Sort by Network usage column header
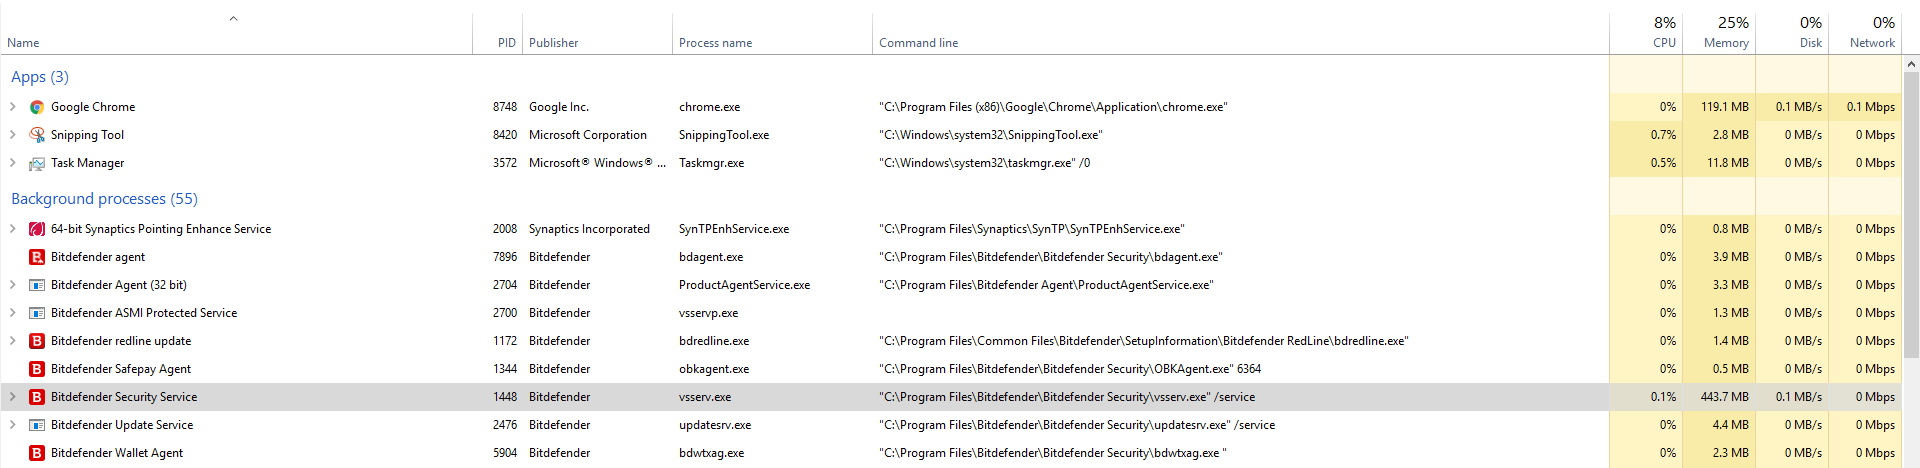This screenshot has height=468, width=1920. [1865, 33]
